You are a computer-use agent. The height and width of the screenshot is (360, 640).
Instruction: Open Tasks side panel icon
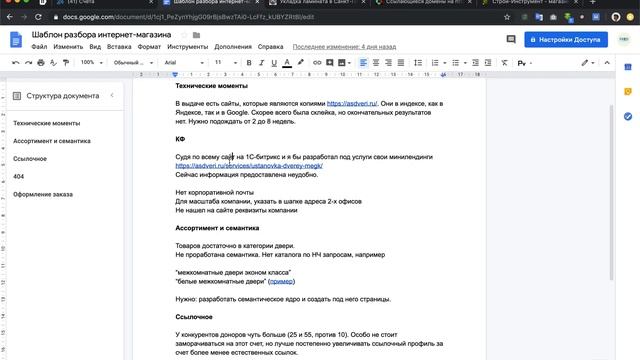(628, 117)
